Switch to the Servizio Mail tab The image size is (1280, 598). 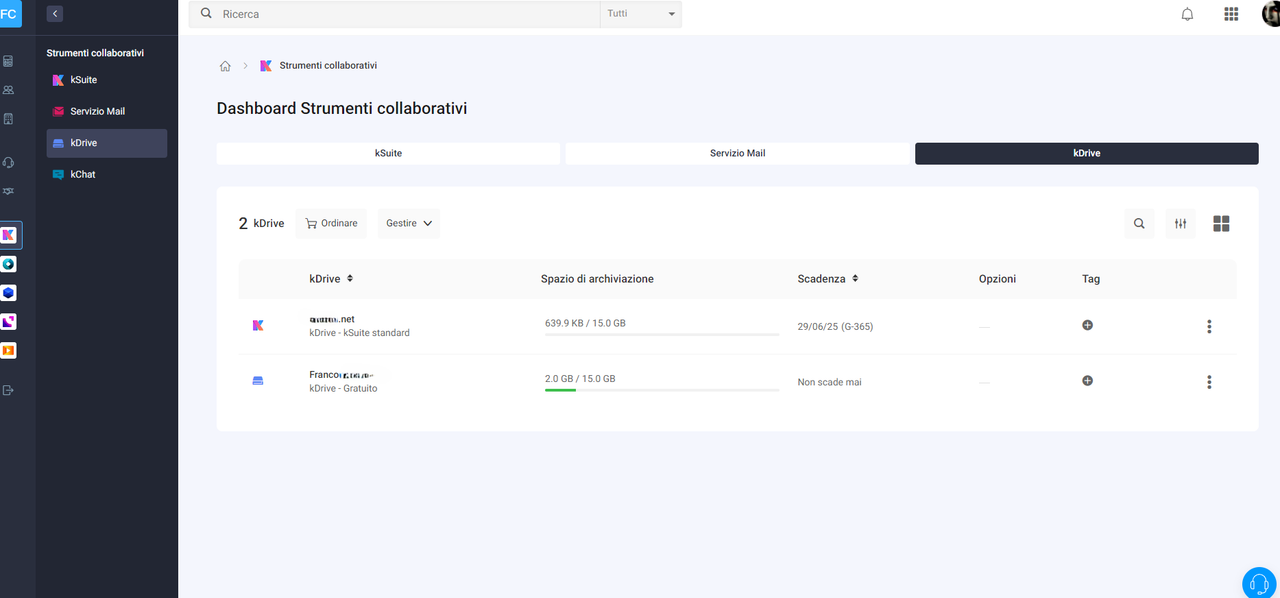click(x=737, y=153)
